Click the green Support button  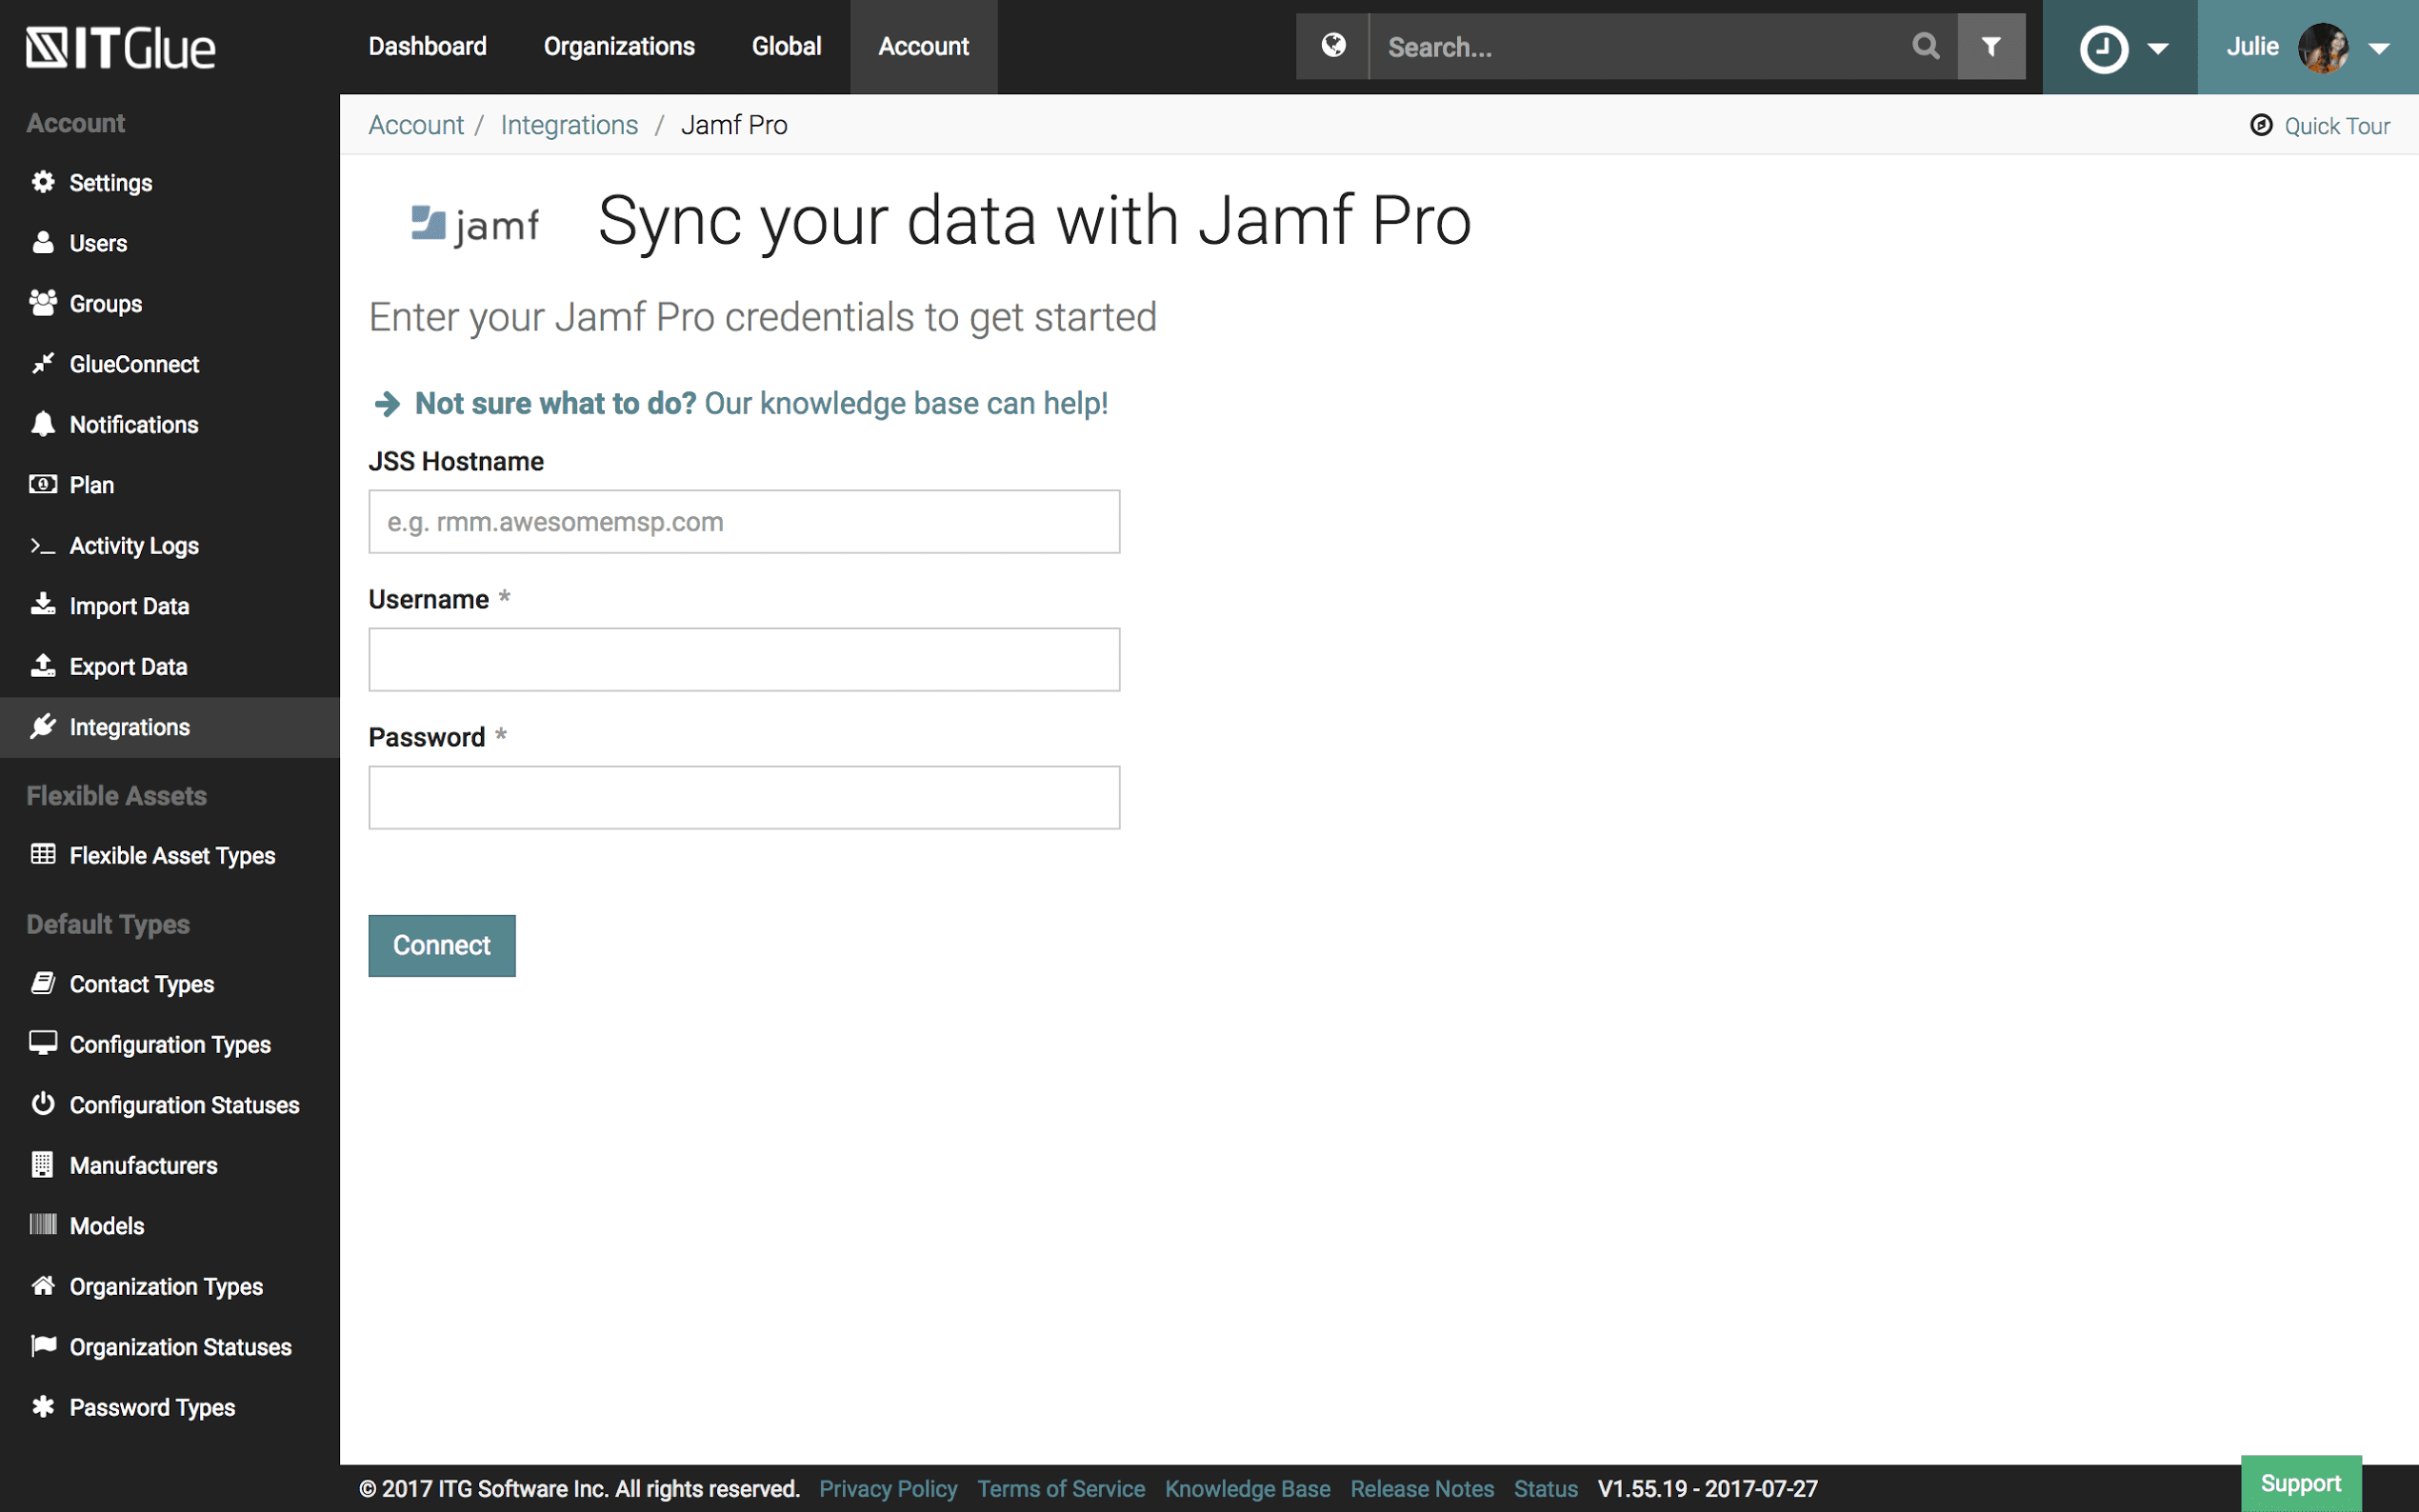(x=2300, y=1483)
